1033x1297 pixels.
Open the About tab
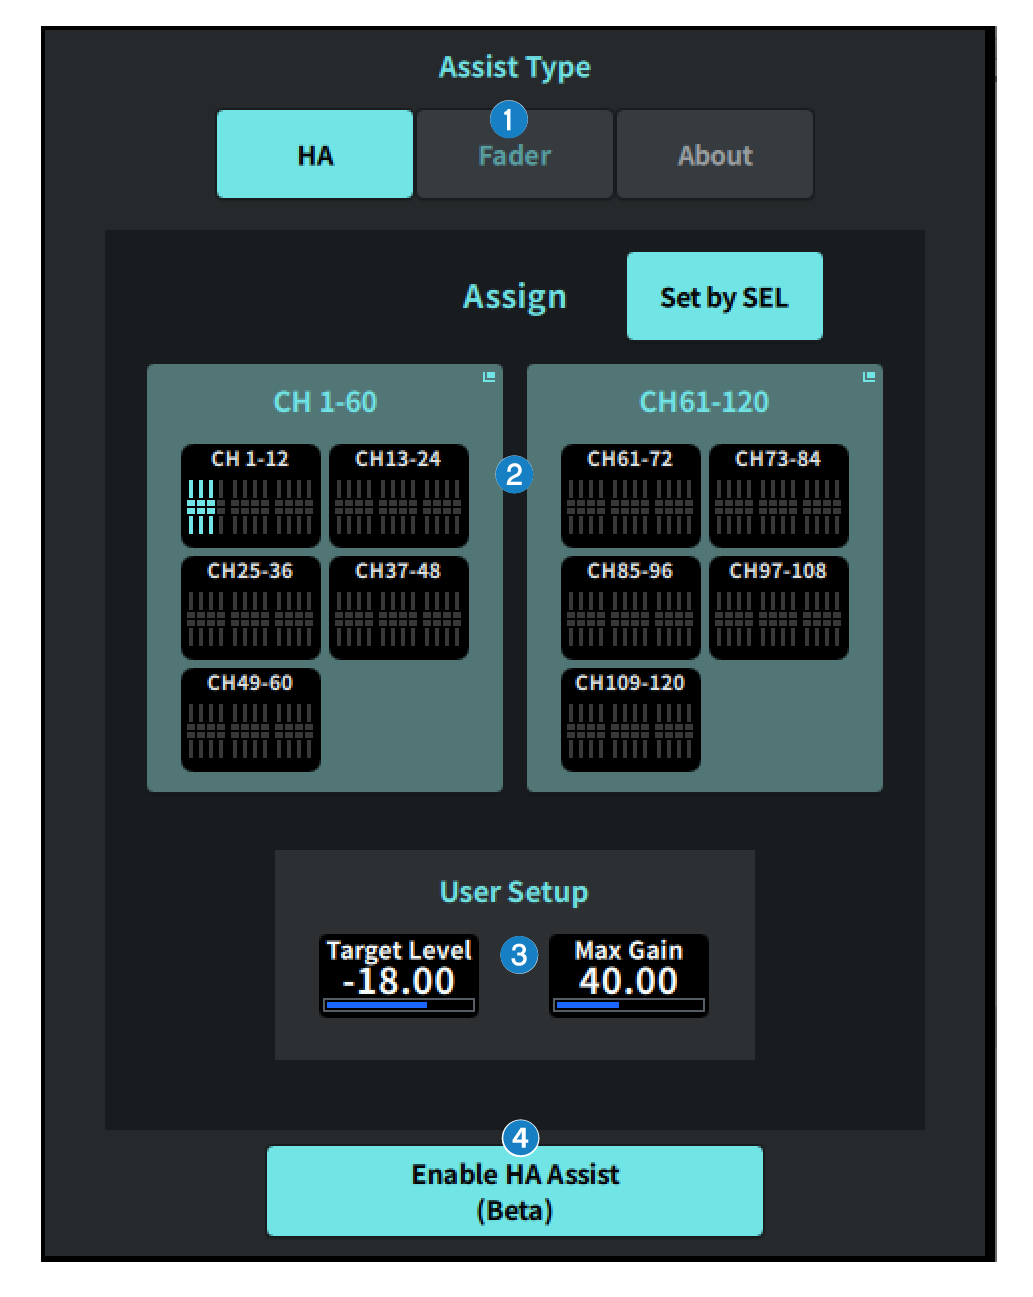[714, 155]
